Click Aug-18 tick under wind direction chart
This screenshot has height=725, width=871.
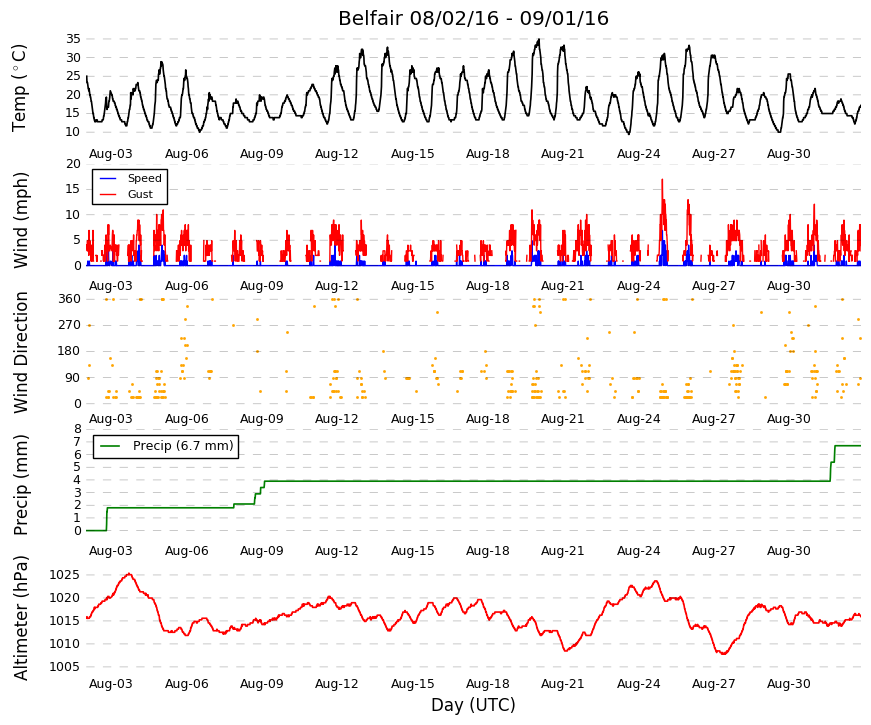coord(487,419)
